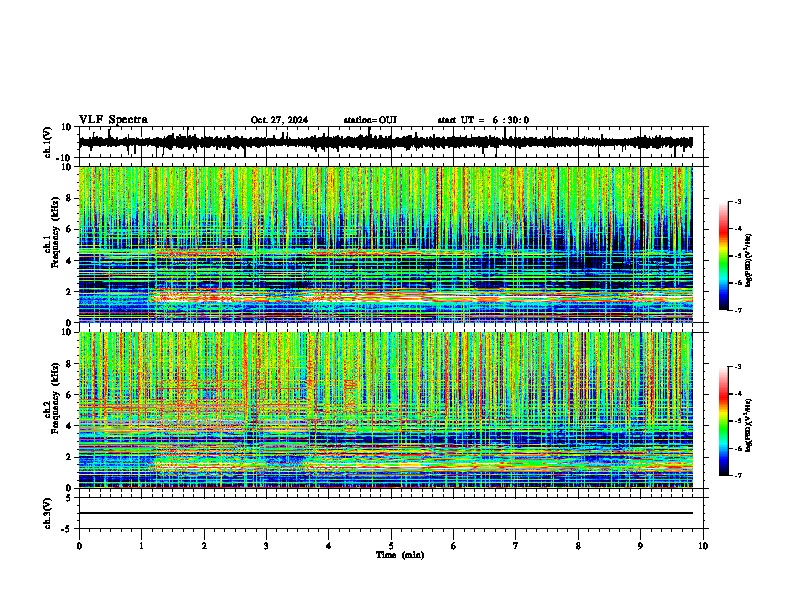This screenshot has height=612, width=792.
Task: Click the "4" kHz tick on ch.2 frequency axis
Action: tap(69, 426)
